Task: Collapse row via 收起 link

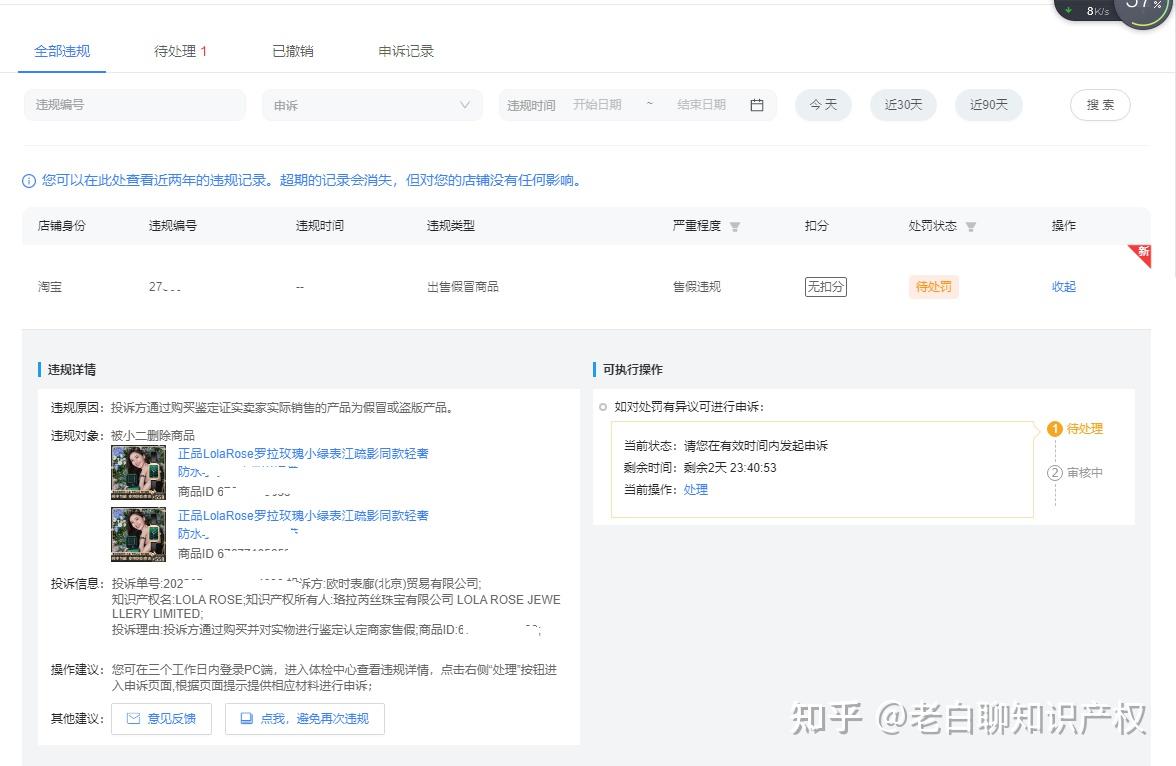Action: pos(1064,287)
